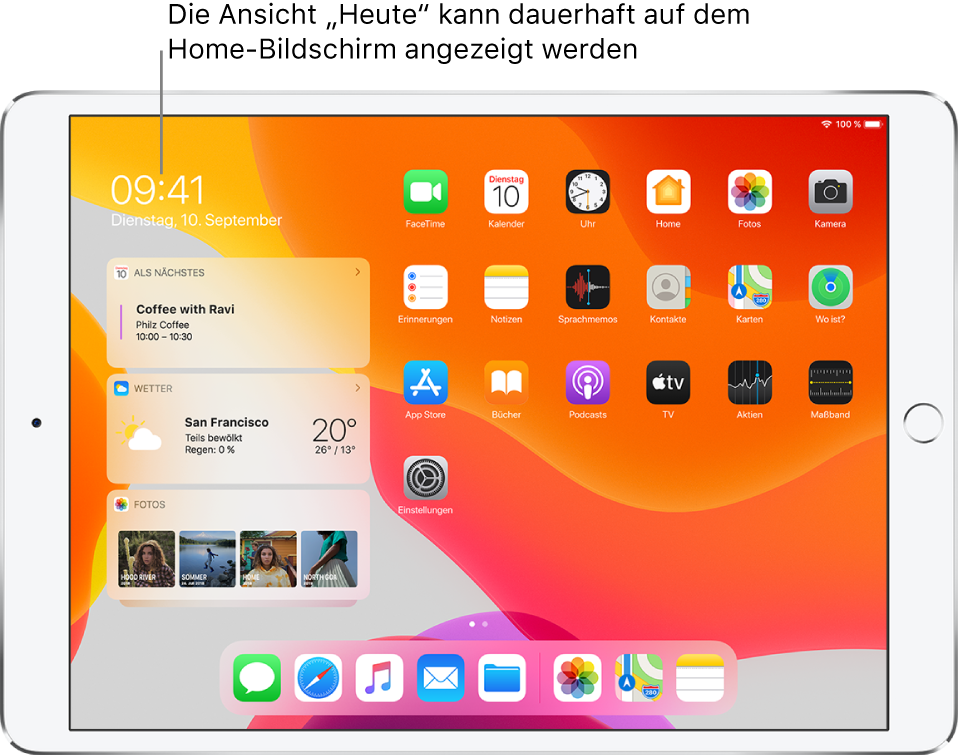Launch the Aktien app

point(749,381)
